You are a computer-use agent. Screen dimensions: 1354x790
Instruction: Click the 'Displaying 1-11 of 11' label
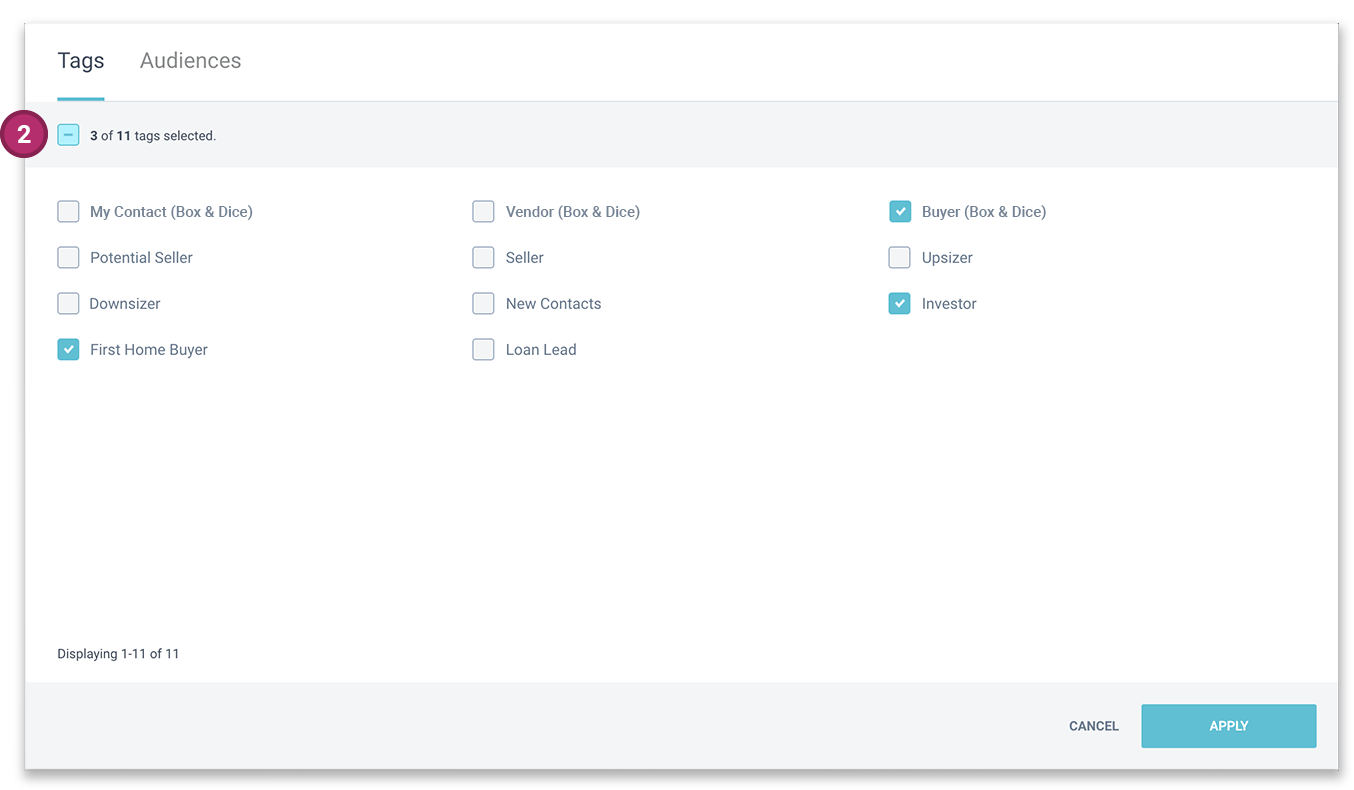118,653
